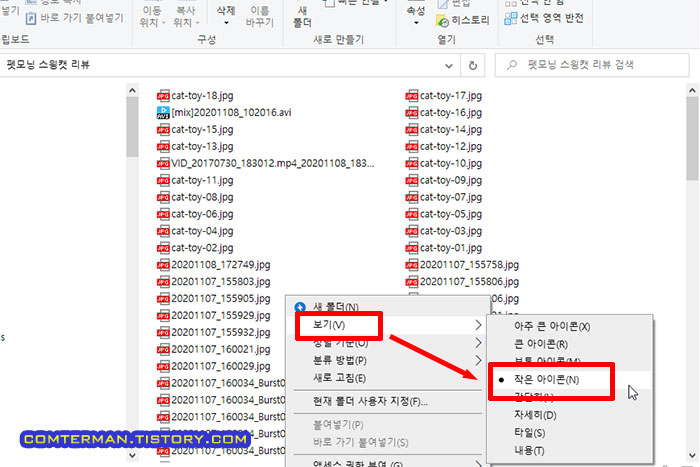Open the History icon in ribbon
The height and width of the screenshot is (467, 700).
tap(442, 21)
